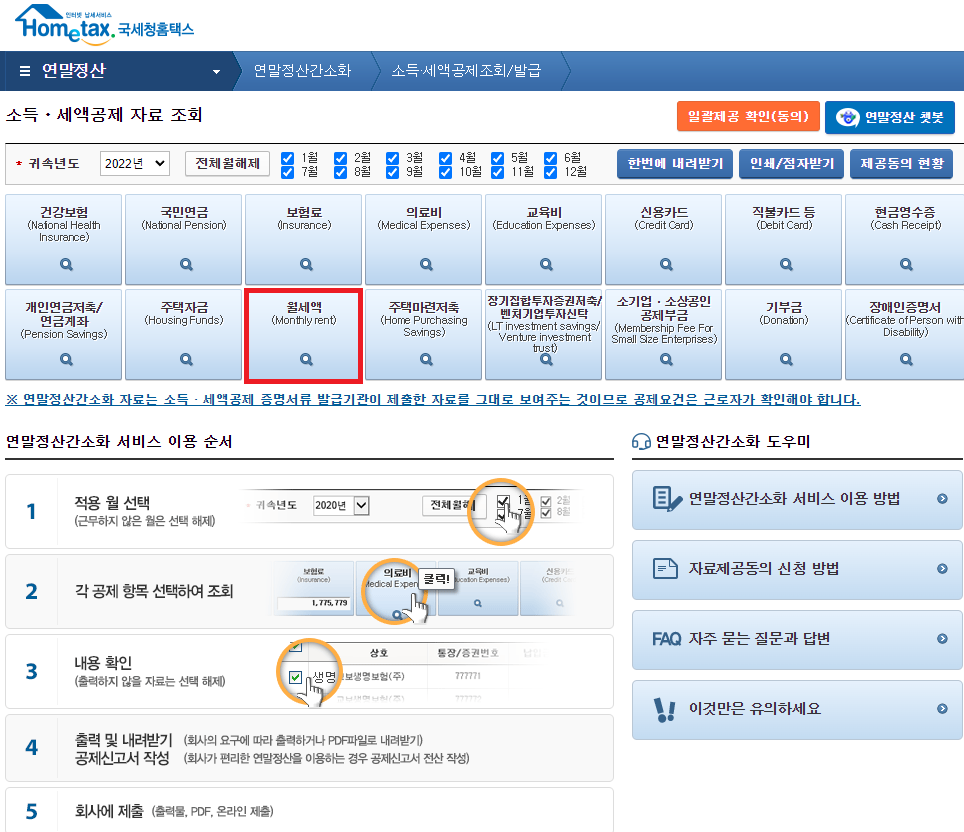Open 자료제공동의 신청 방법 guide
Screen dimensions: 964x832
(x=796, y=569)
